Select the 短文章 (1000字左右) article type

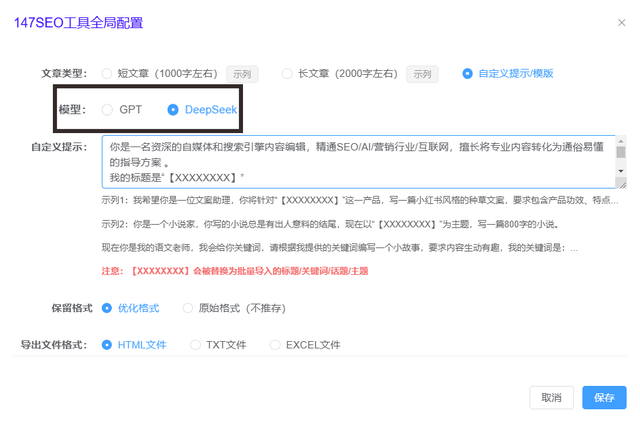click(108, 73)
